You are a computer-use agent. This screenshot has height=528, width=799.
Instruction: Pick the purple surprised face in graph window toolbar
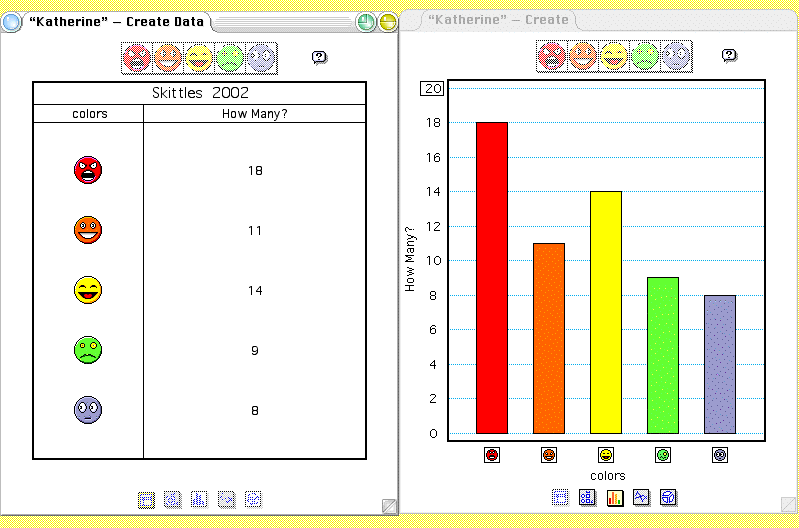click(x=676, y=56)
